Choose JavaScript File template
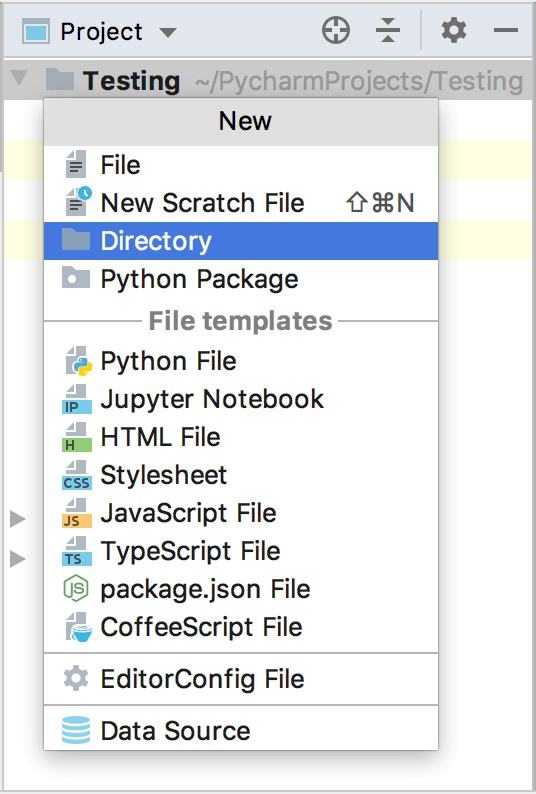 point(241,513)
